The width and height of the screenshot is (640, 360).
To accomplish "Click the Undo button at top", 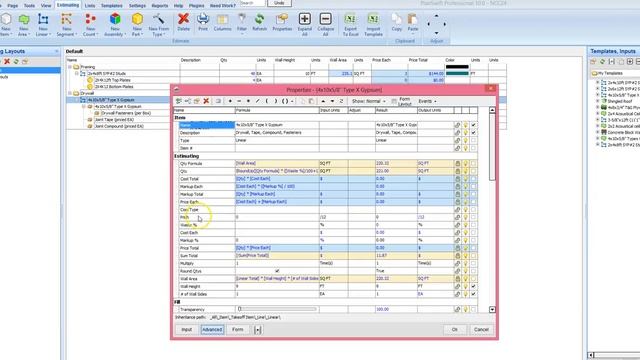I will [x=279, y=3].
